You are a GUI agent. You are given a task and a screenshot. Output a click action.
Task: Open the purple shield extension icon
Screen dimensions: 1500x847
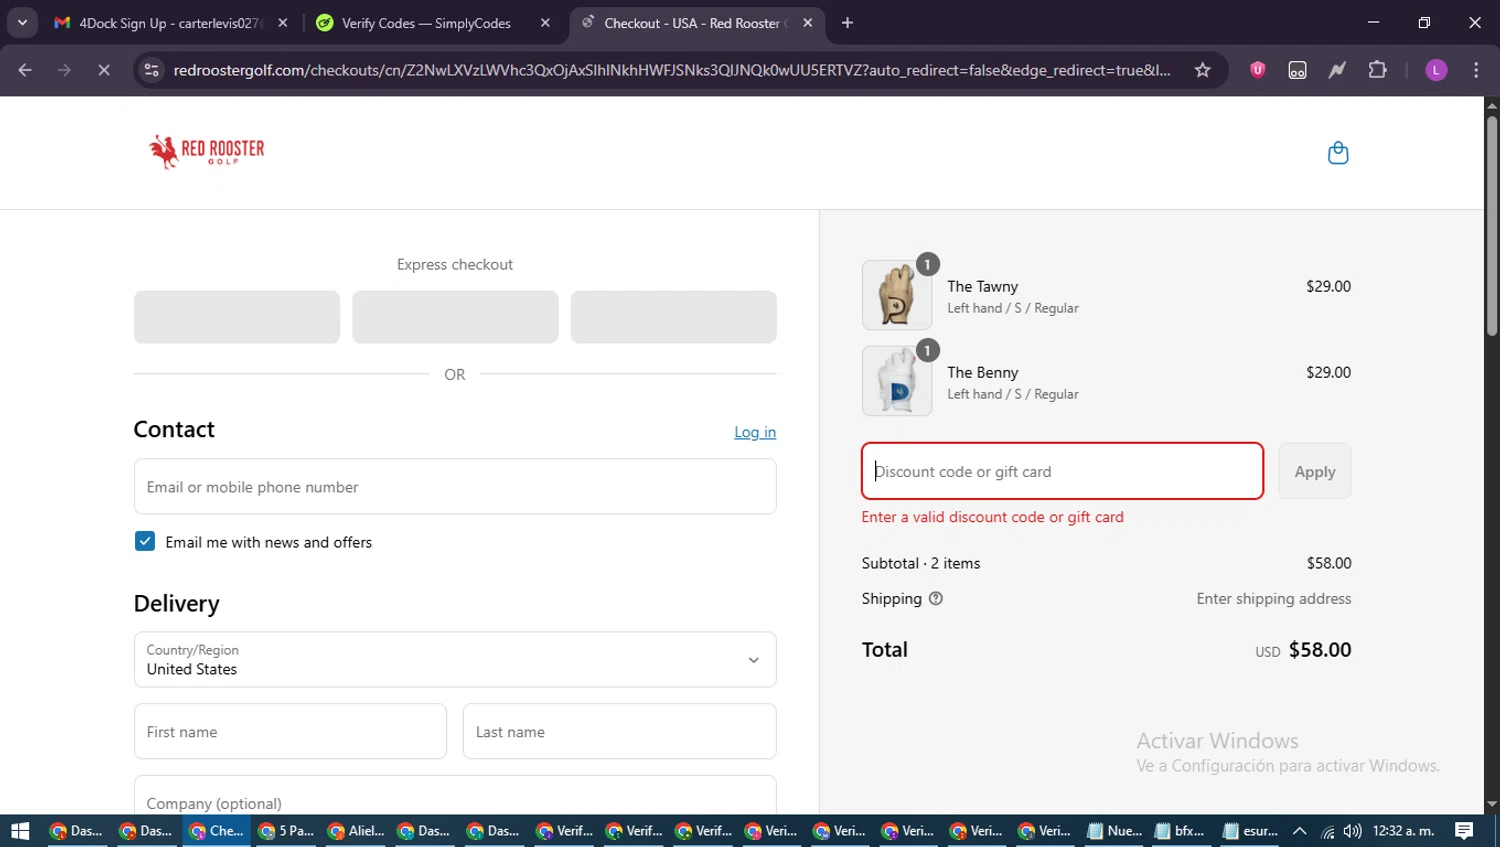click(x=1257, y=70)
